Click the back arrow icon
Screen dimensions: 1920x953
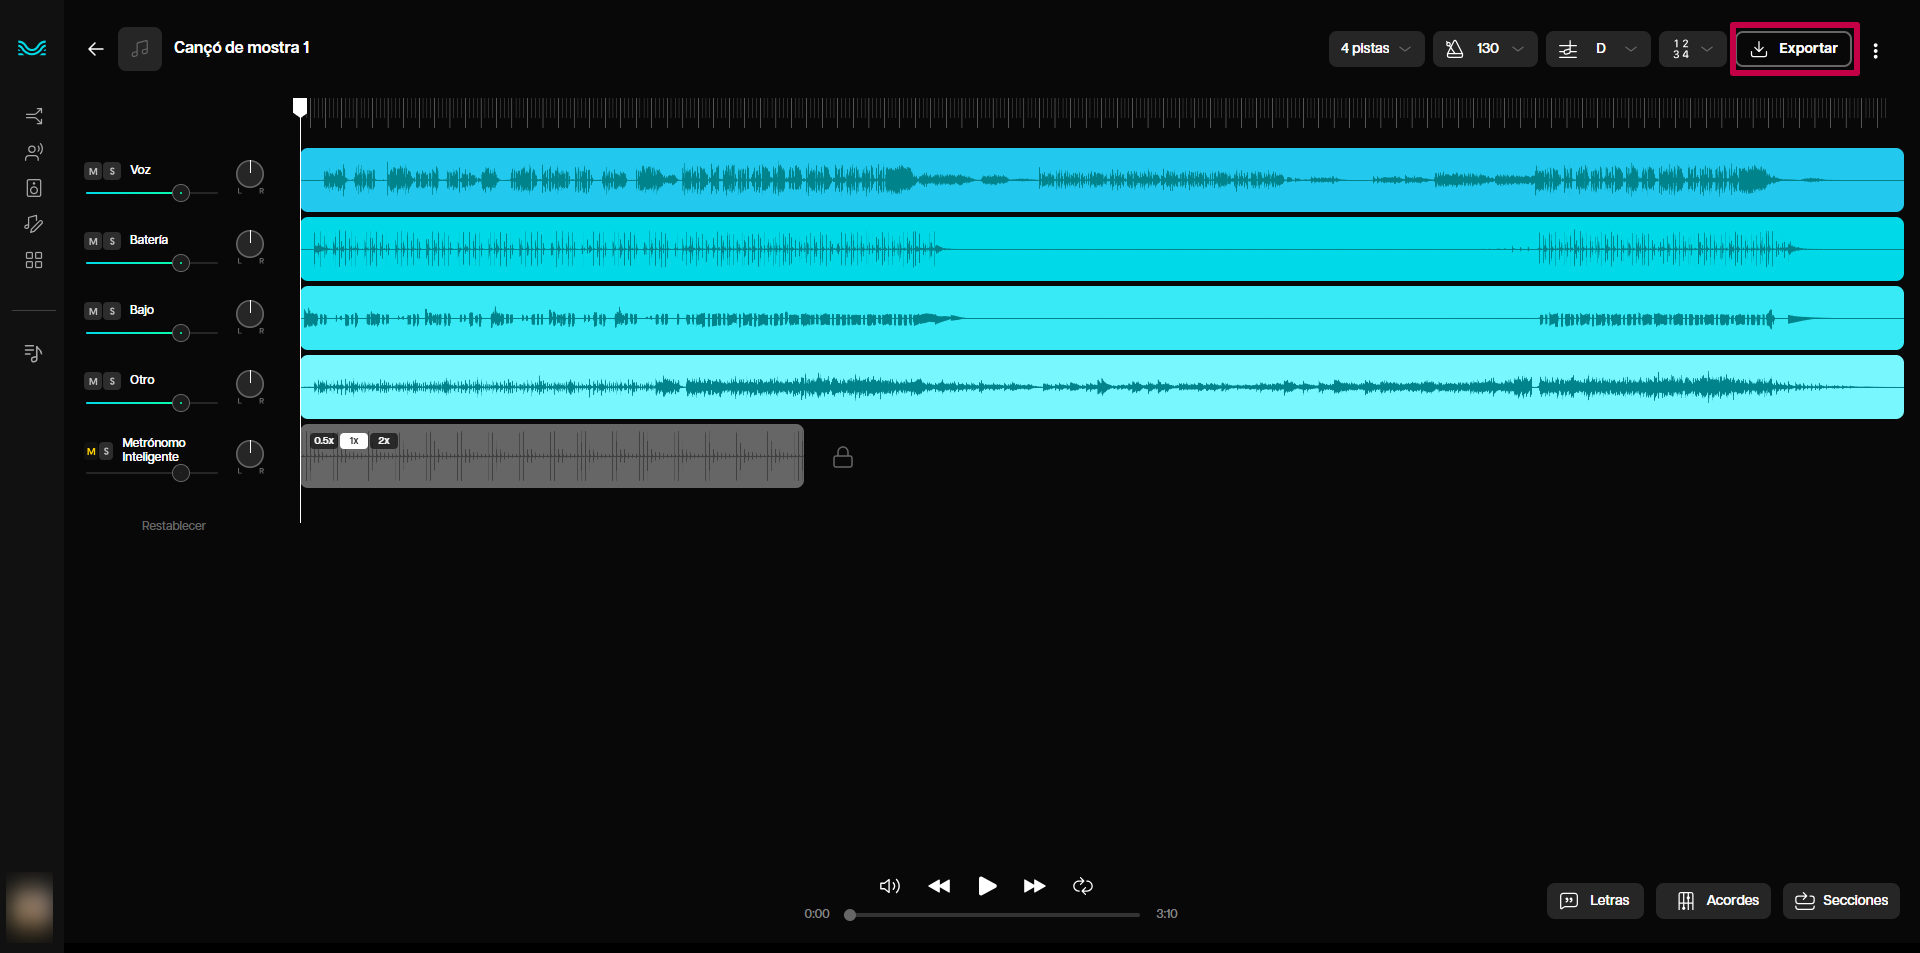tap(96, 49)
